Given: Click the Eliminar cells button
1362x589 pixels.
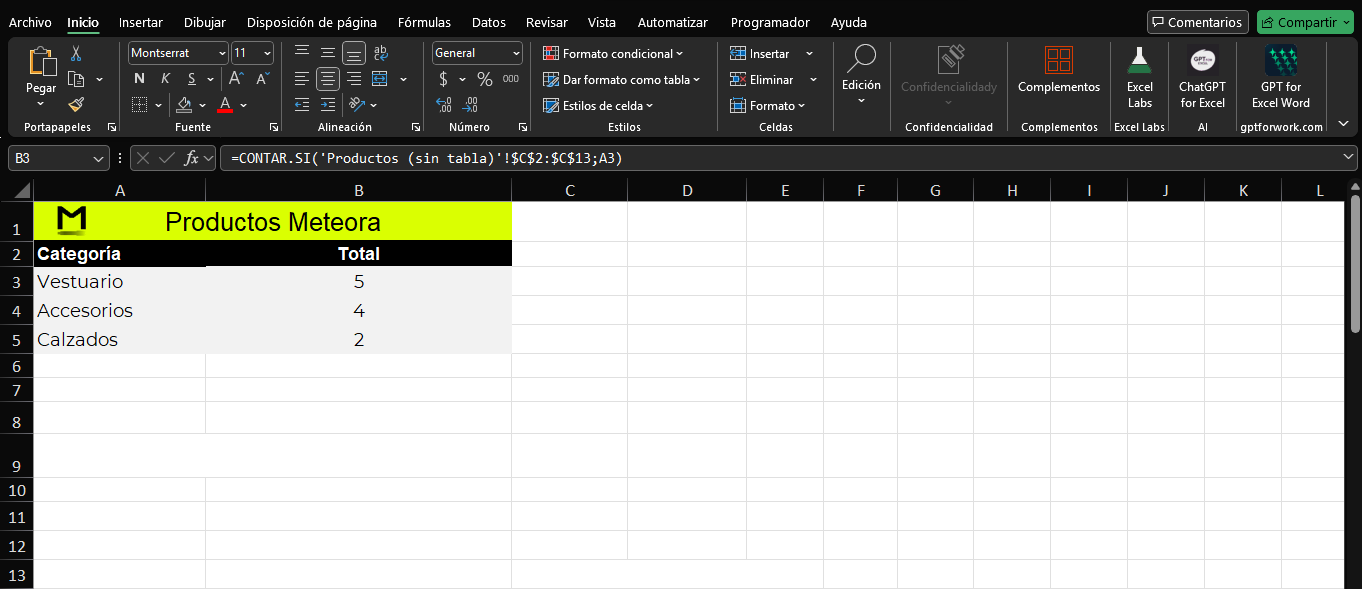Looking at the screenshot, I should pyautogui.click(x=762, y=79).
